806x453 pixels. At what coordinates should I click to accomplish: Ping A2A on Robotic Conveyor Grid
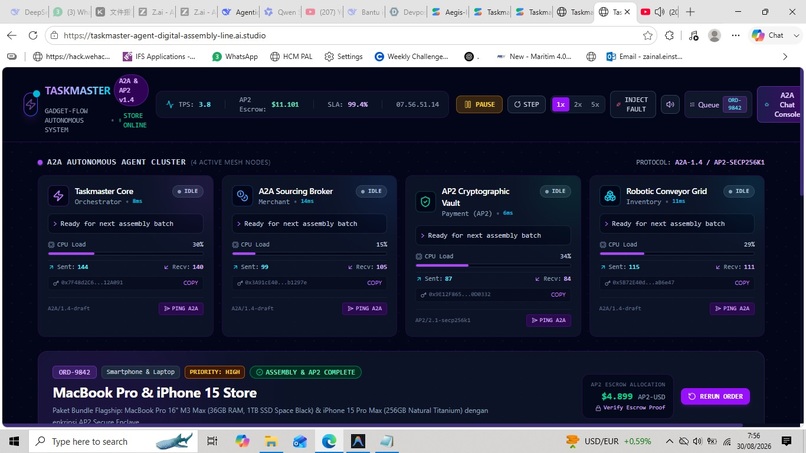[x=732, y=309]
